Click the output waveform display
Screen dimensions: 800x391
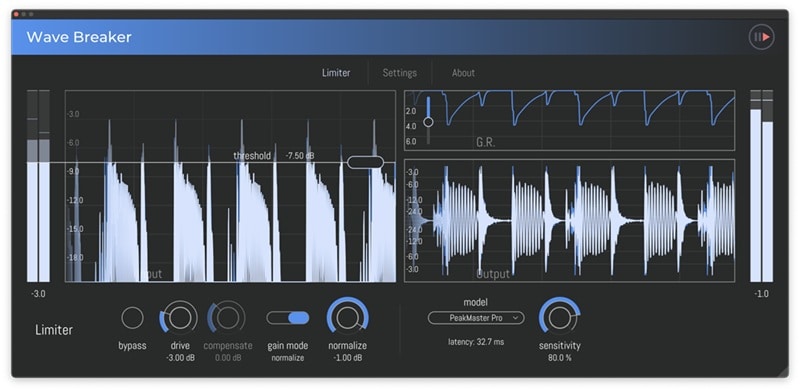[569, 221]
